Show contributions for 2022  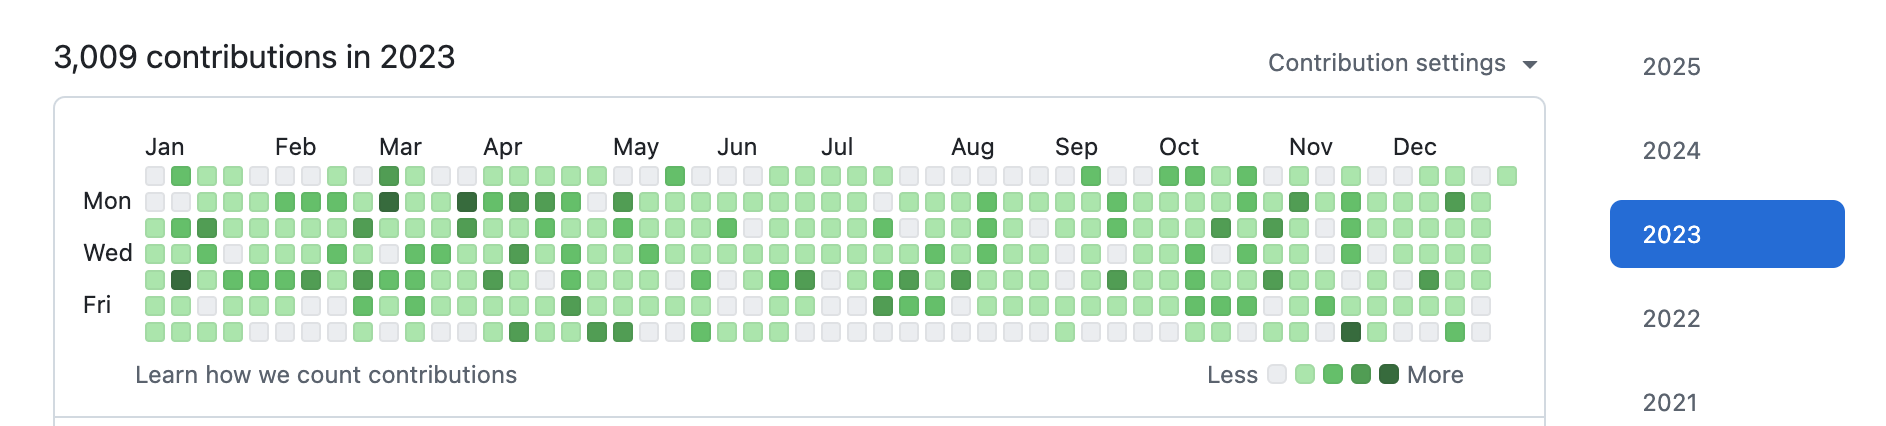(x=1671, y=319)
